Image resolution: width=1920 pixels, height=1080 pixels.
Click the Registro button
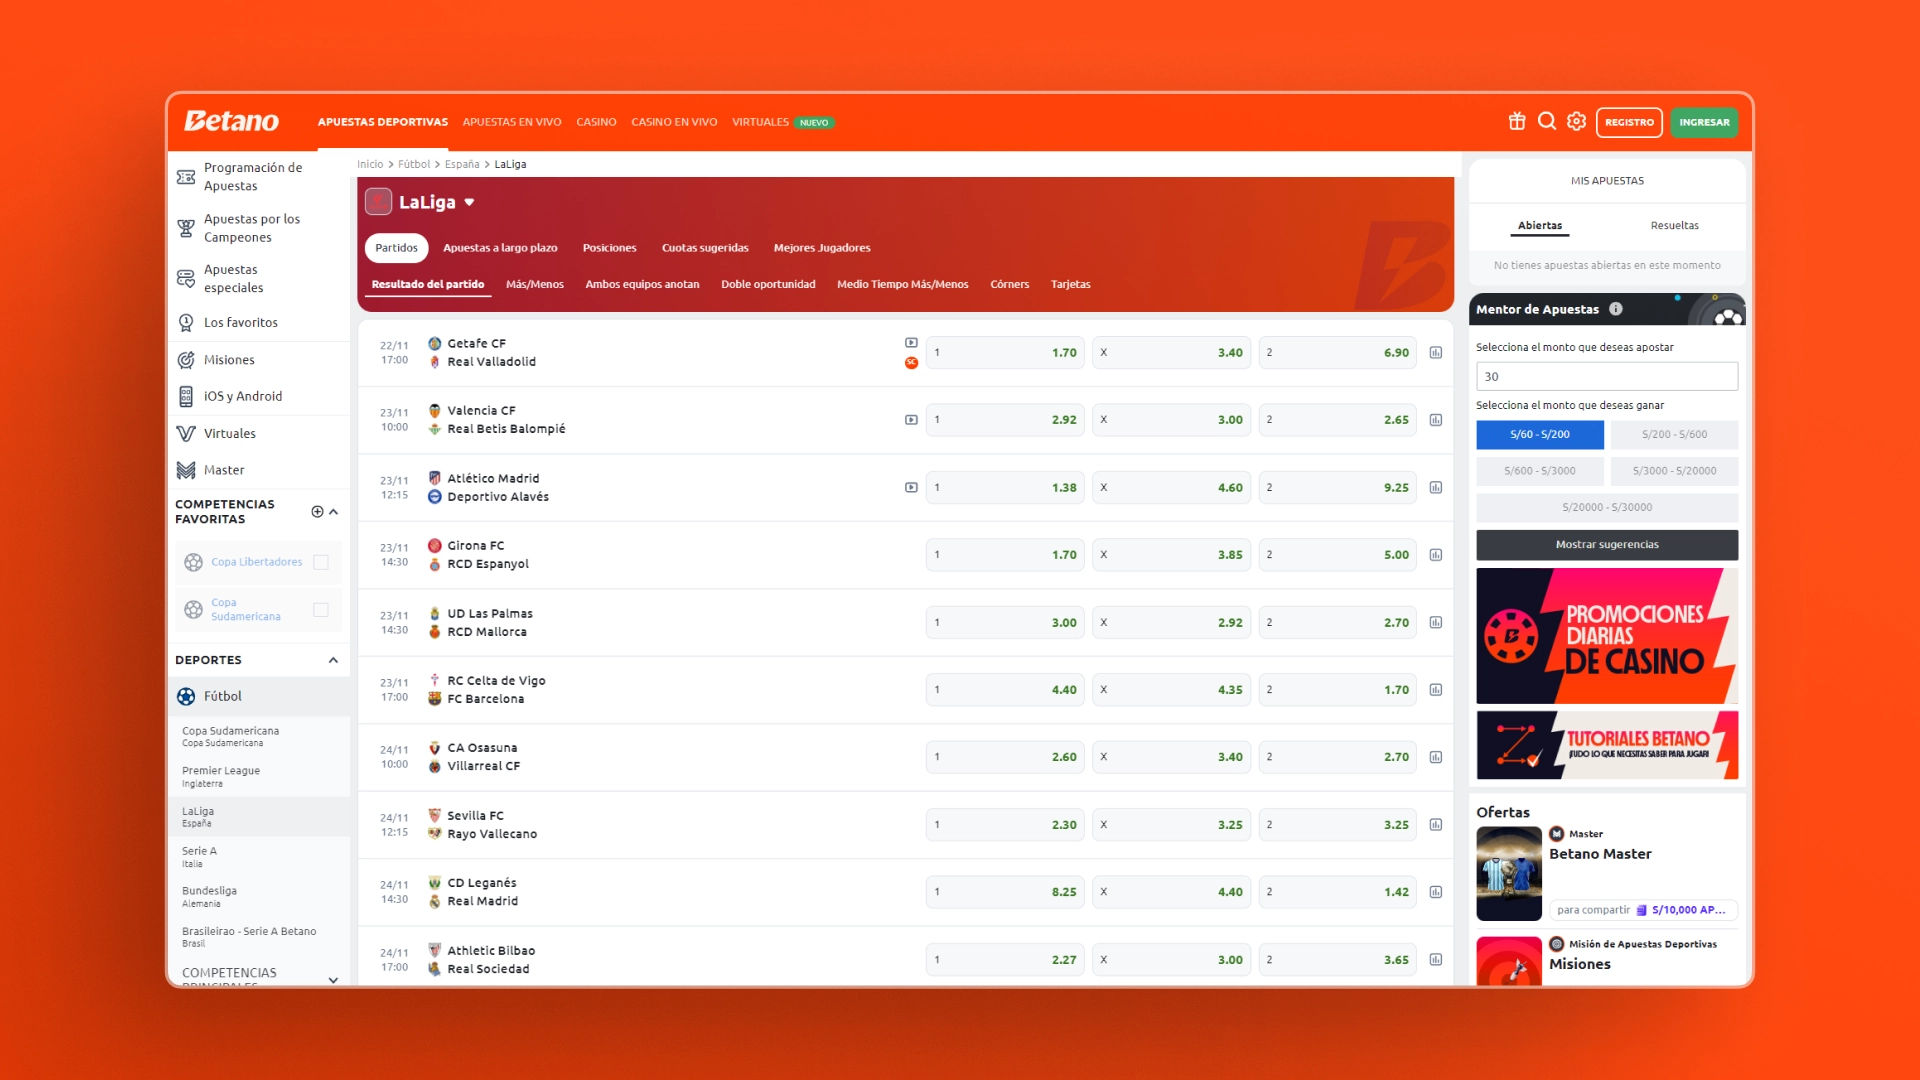[1629, 122]
